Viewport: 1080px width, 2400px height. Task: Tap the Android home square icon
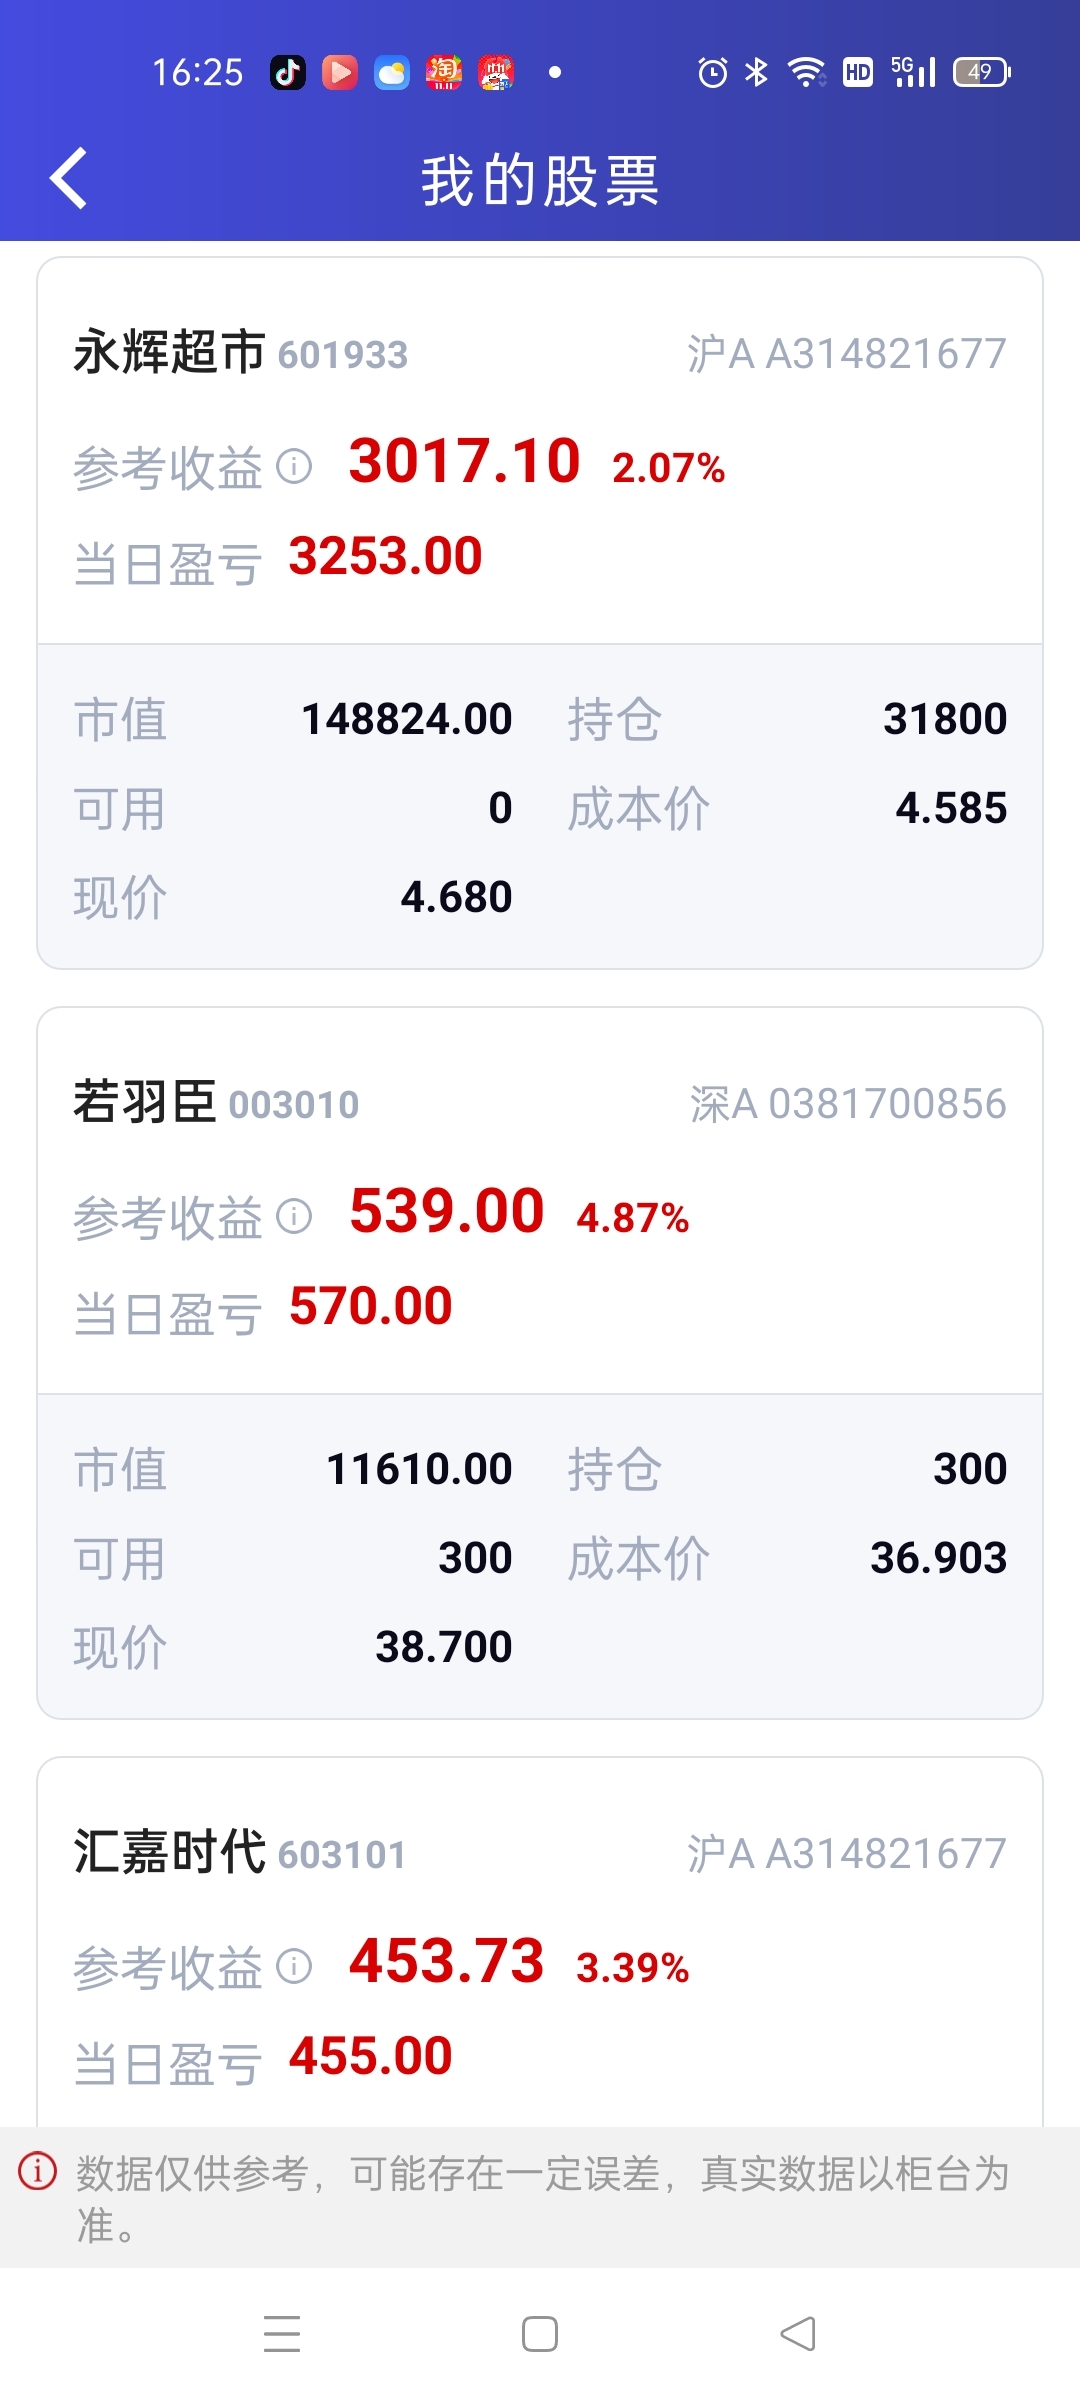(540, 2334)
